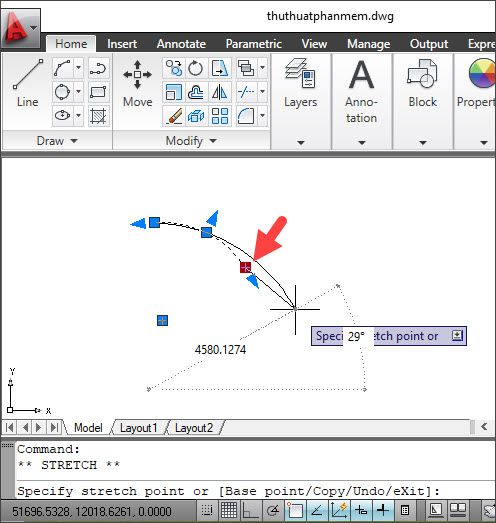Expand the Modify panel title arrow
The image size is (496, 523).
[213, 141]
